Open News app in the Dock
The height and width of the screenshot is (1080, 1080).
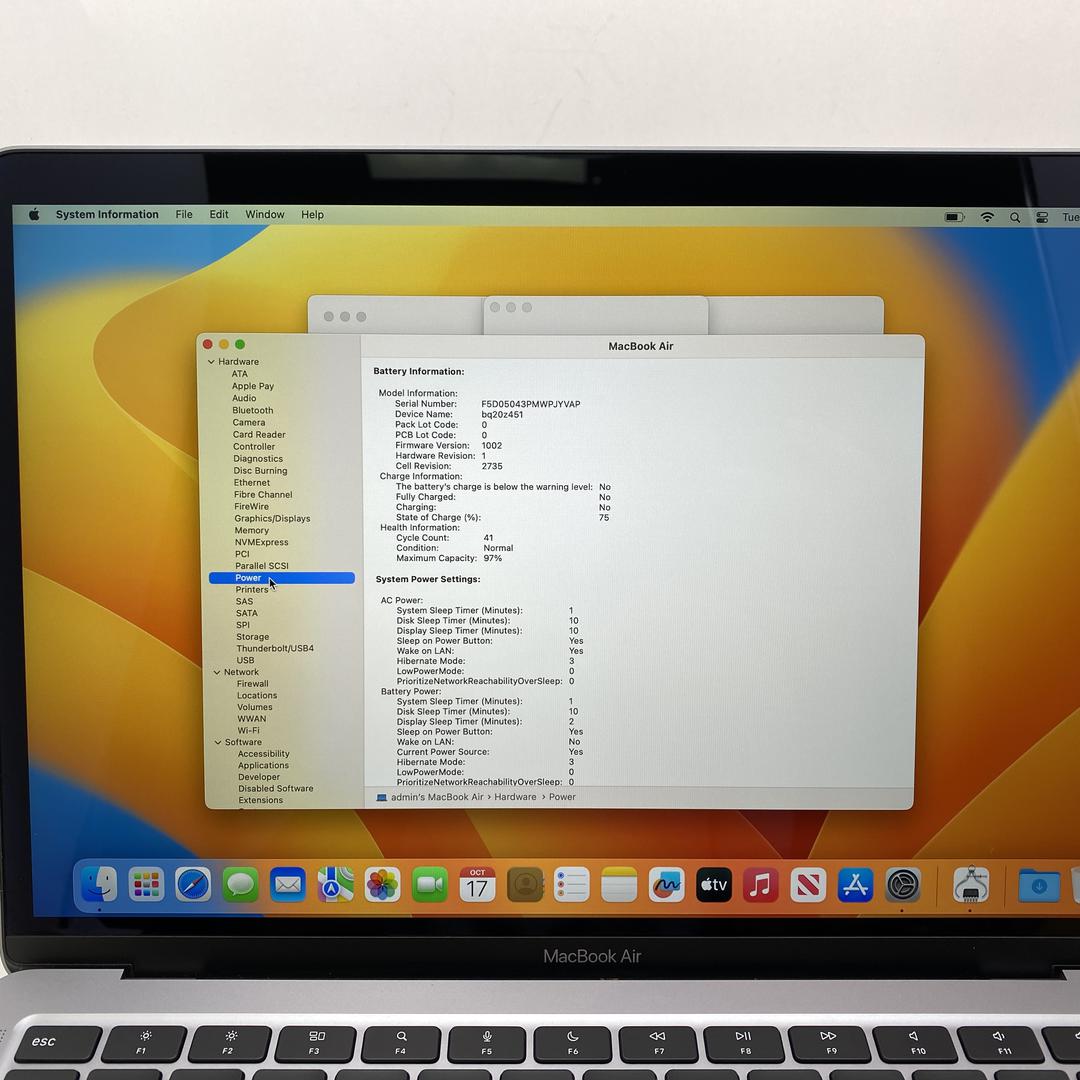808,884
